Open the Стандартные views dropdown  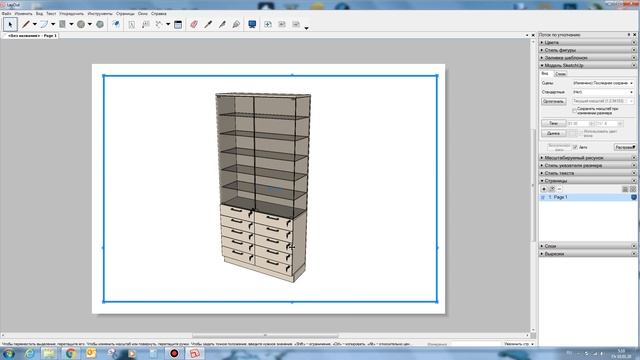coord(603,92)
